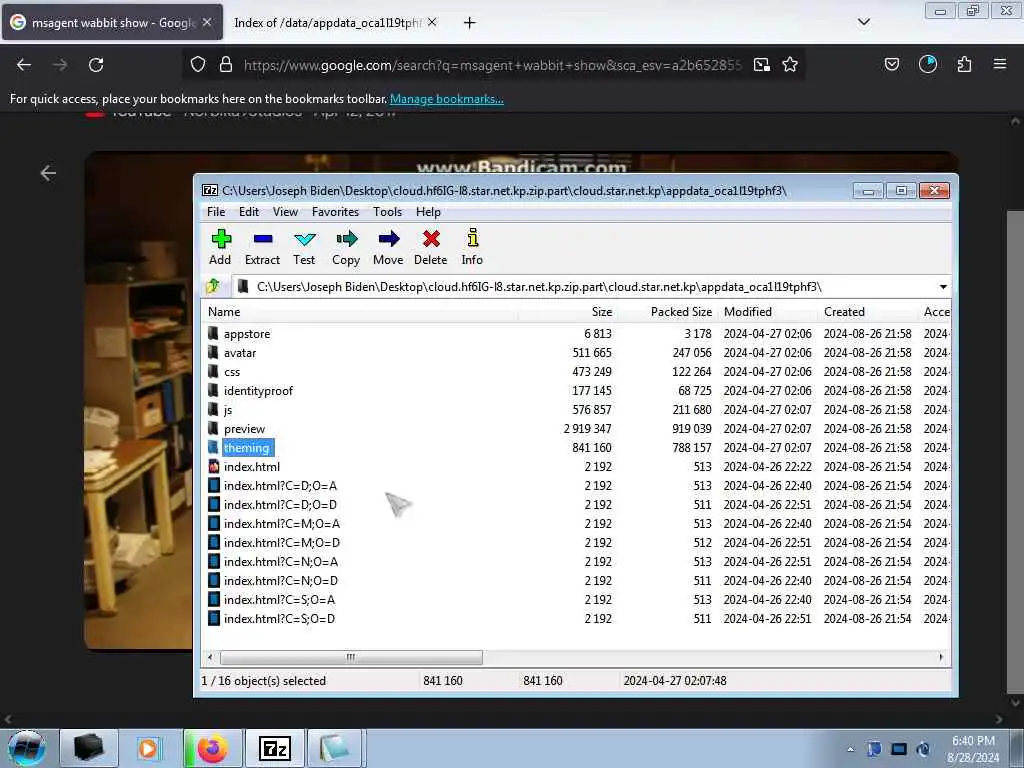Show hidden system tray icons
Image resolution: width=1024 pixels, height=768 pixels.
coord(850,749)
